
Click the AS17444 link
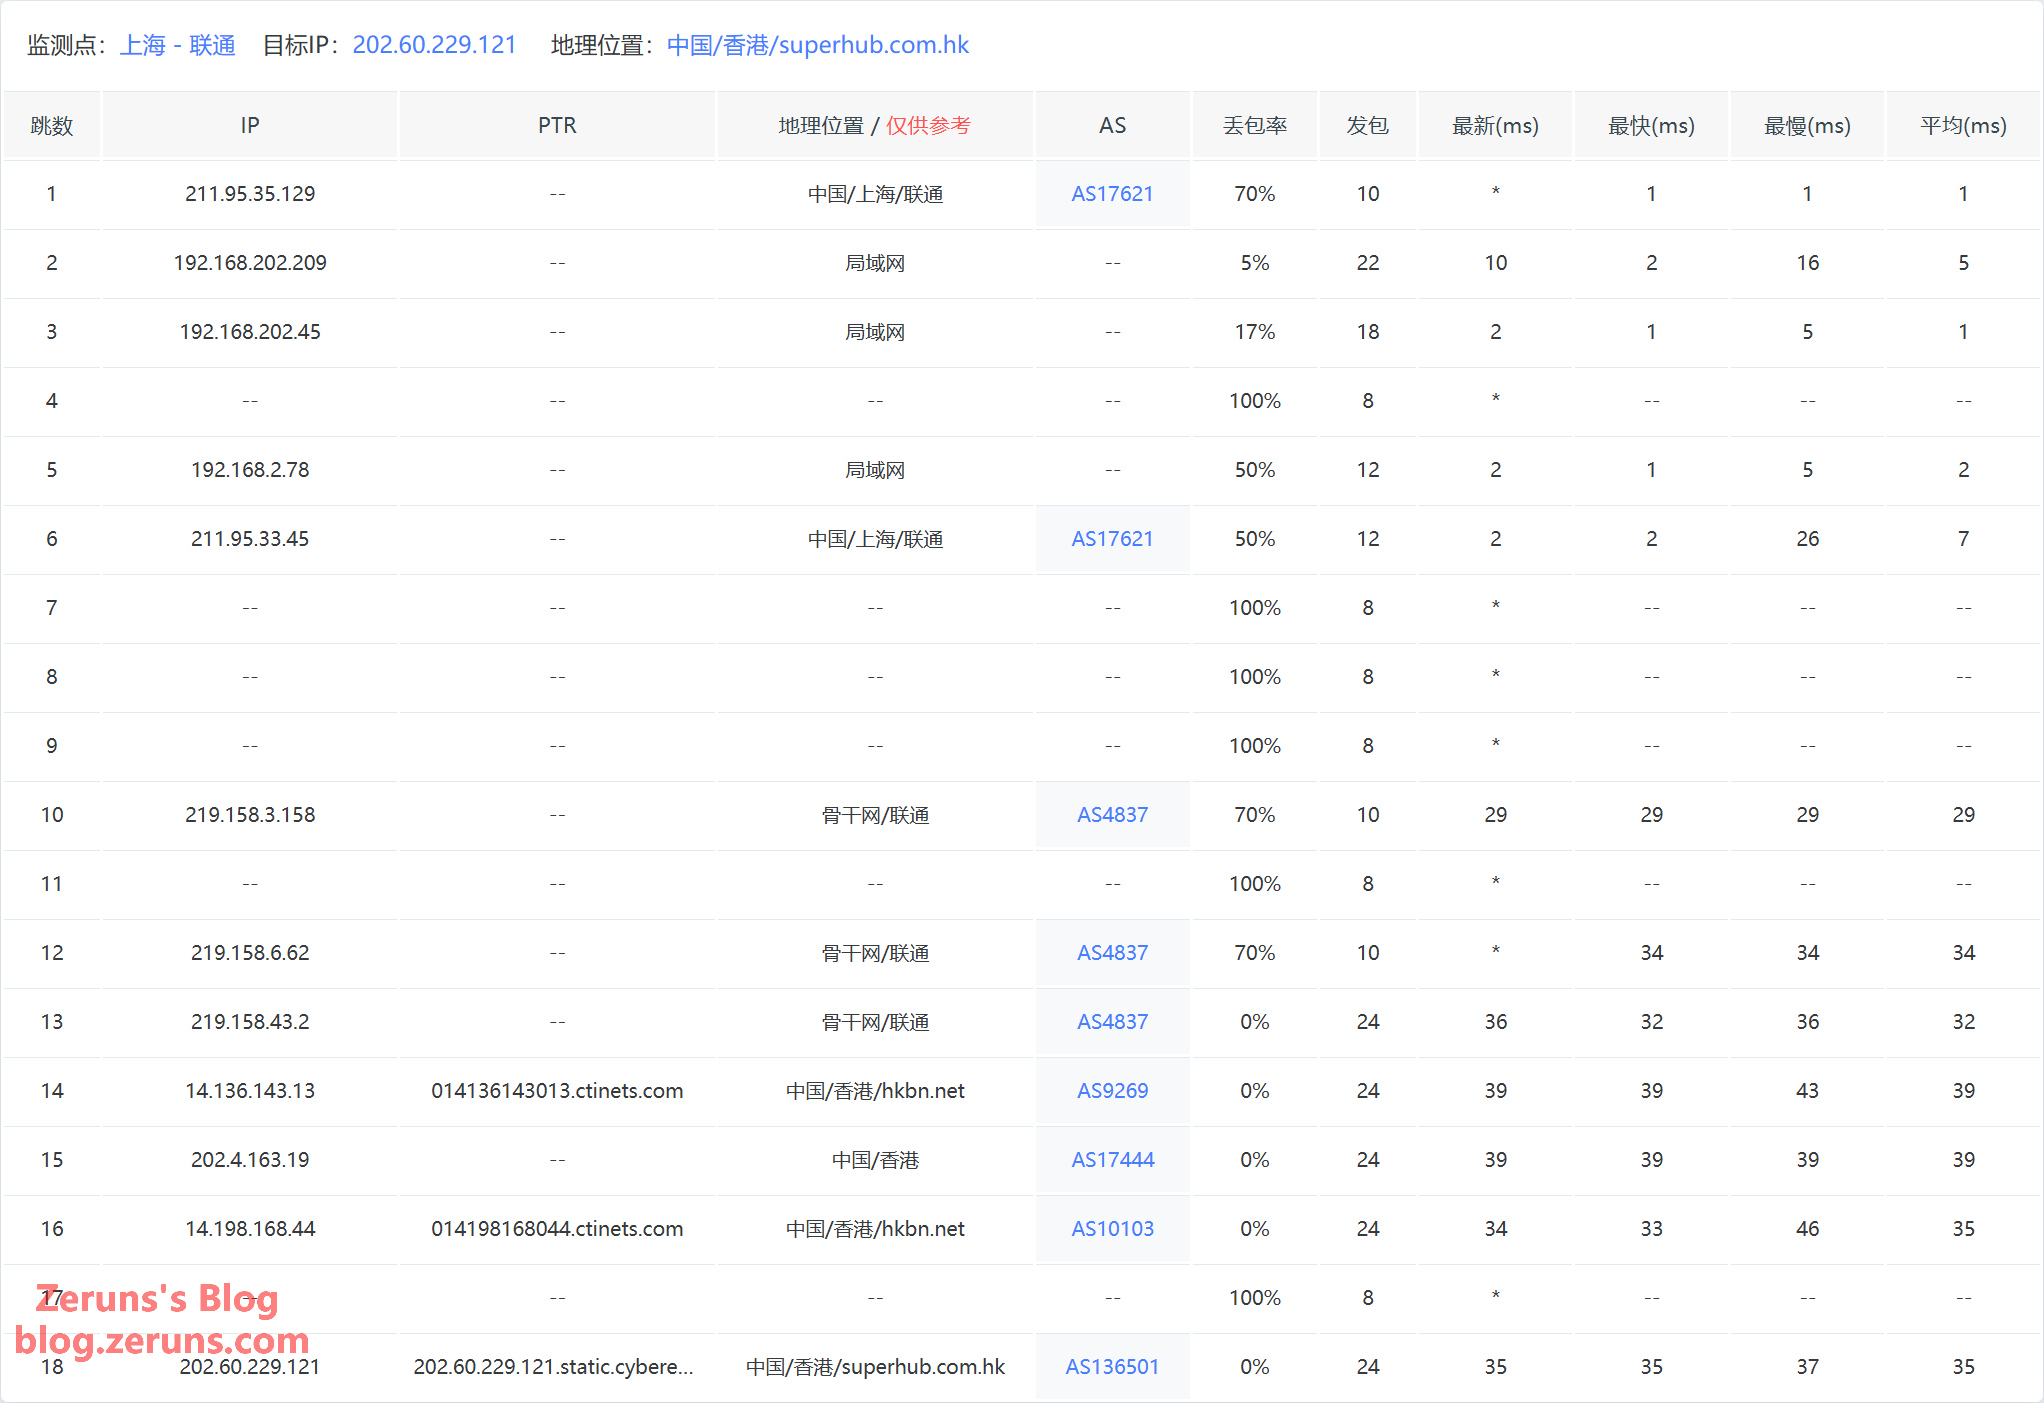pos(1112,1160)
